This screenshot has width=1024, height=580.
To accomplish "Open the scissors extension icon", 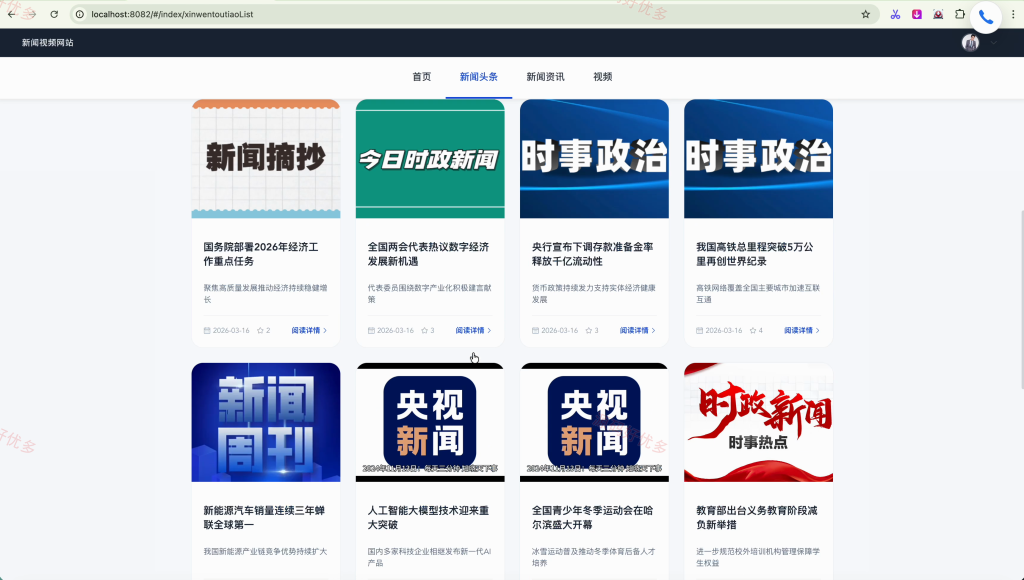I will (895, 14).
